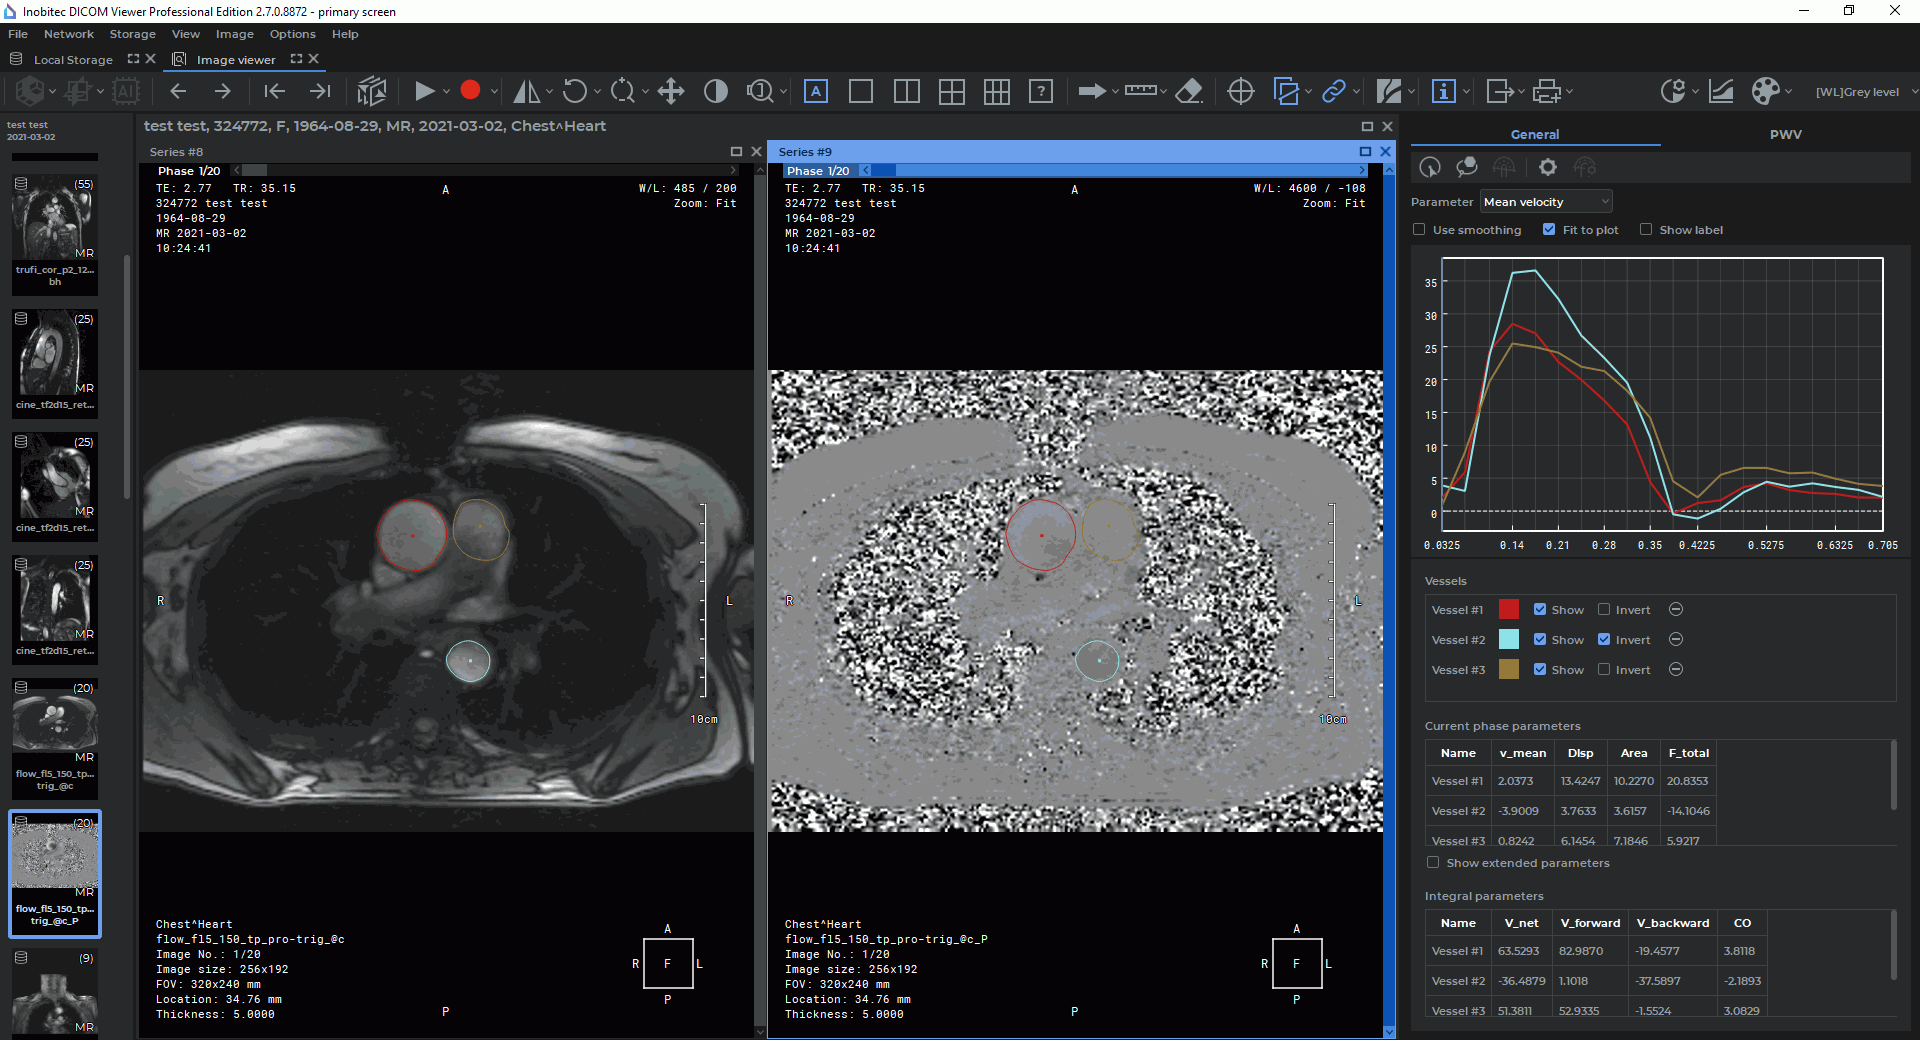Open the gear settings in General tab
1920x1040 pixels.
coord(1548,167)
